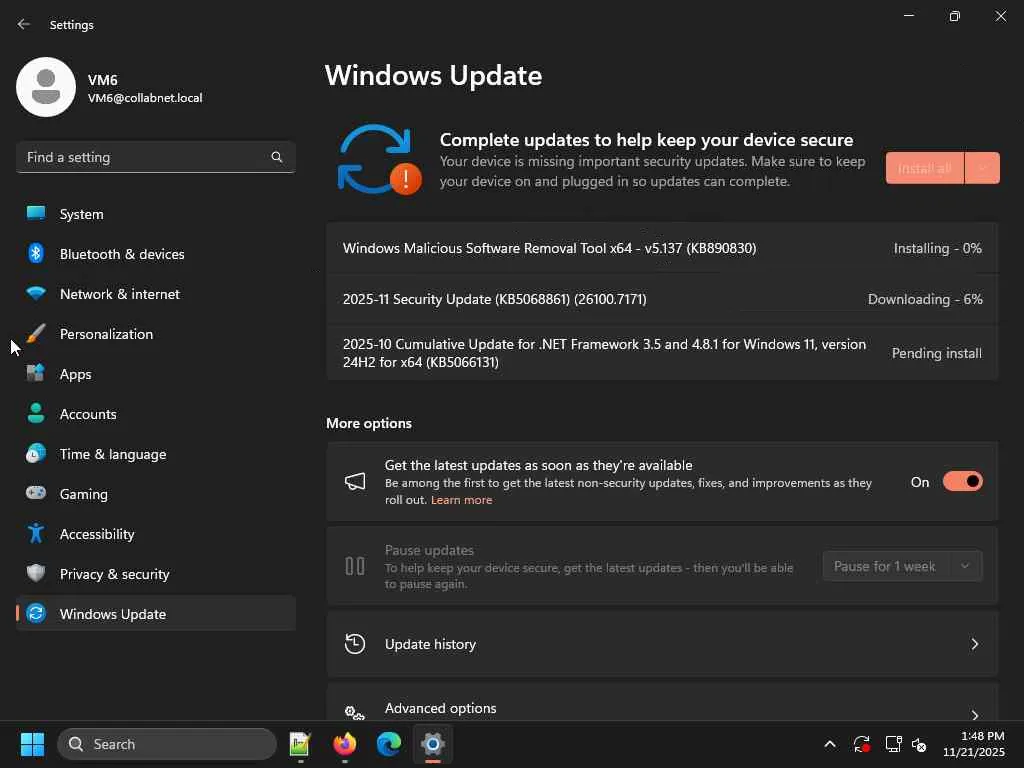
Task: Click the taskbar clock showing 1:48 PM
Action: [x=974, y=744]
